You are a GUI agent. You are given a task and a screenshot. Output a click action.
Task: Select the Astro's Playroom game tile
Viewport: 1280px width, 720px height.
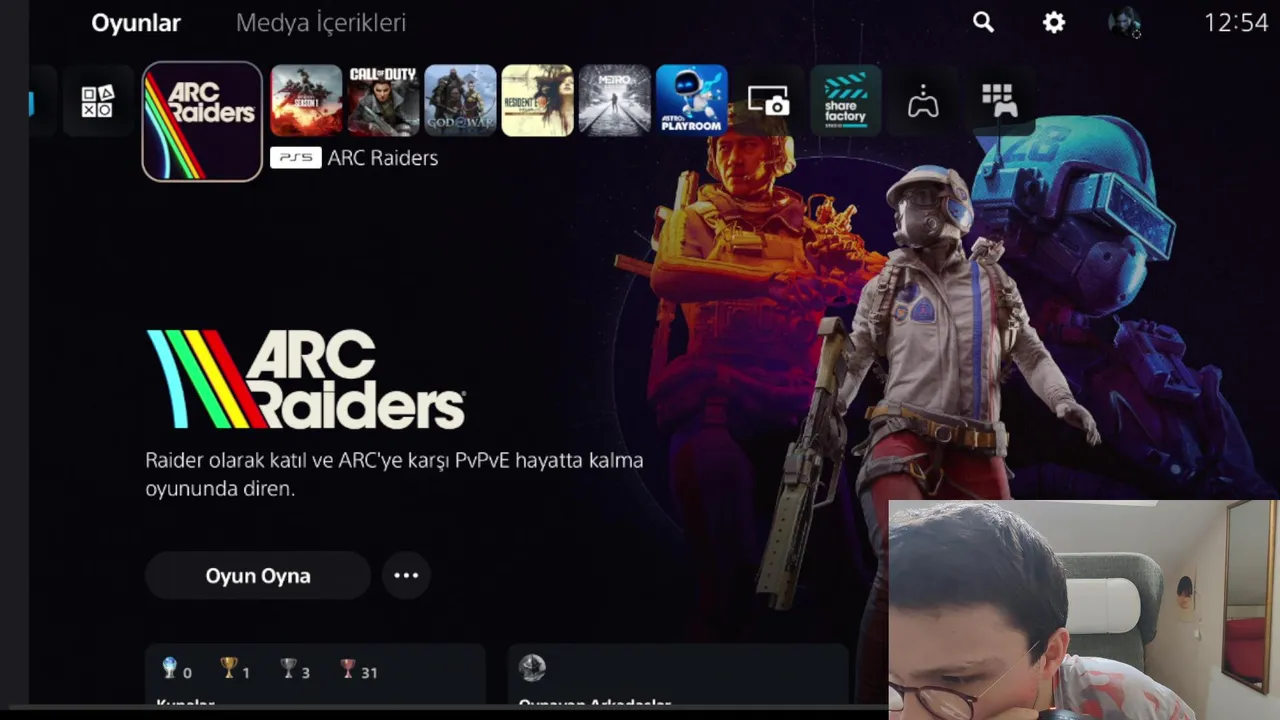pos(691,101)
